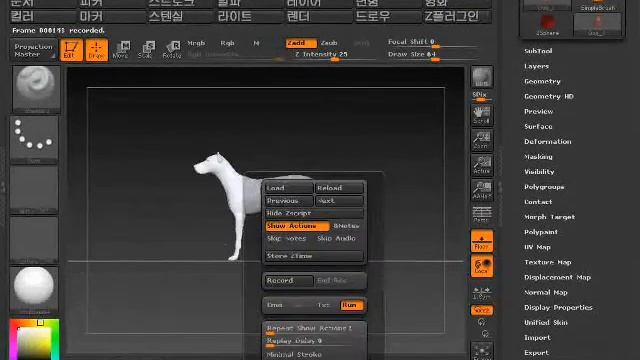Activate the Edit mode icon

(x=71, y=50)
